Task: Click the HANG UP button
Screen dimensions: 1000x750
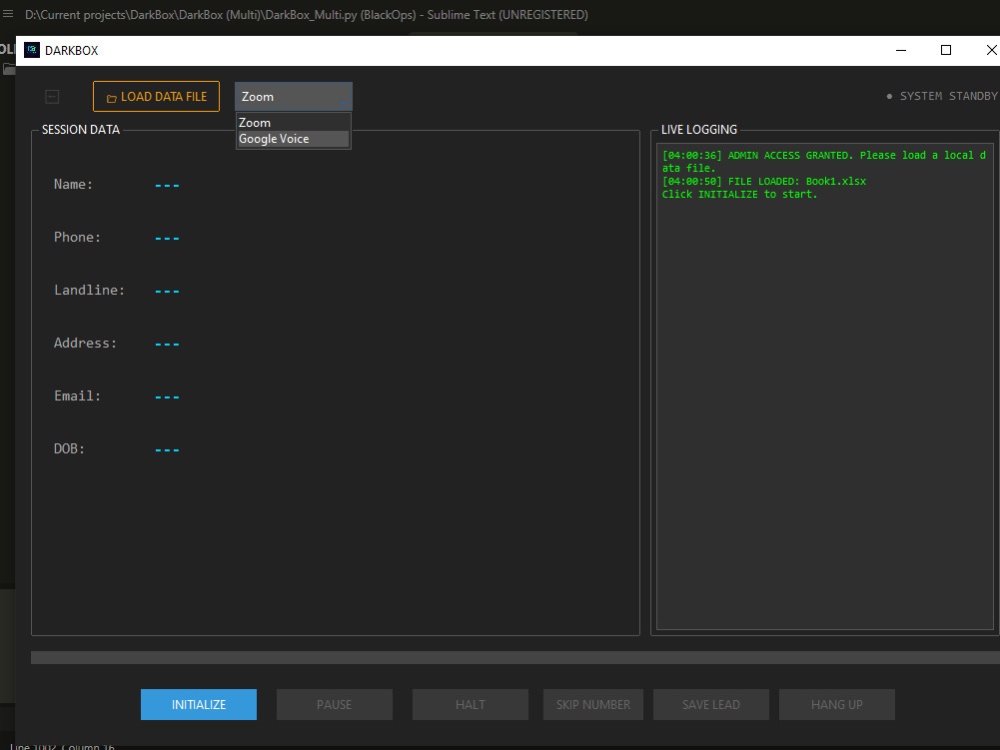Action: coord(837,704)
